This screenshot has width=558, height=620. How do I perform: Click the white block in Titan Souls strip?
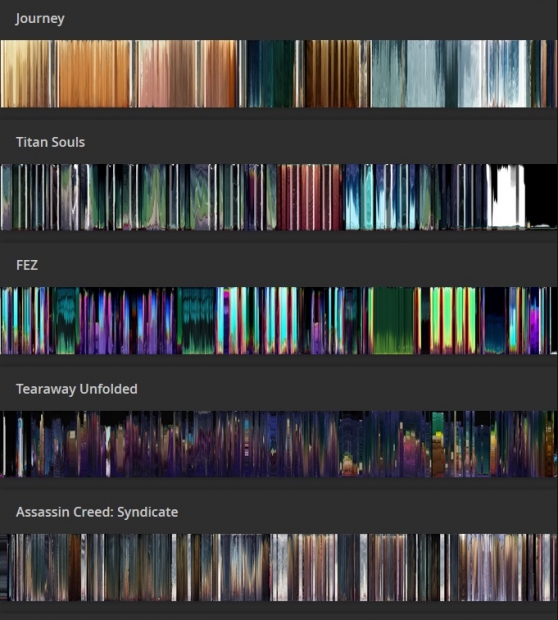pyautogui.click(x=506, y=197)
